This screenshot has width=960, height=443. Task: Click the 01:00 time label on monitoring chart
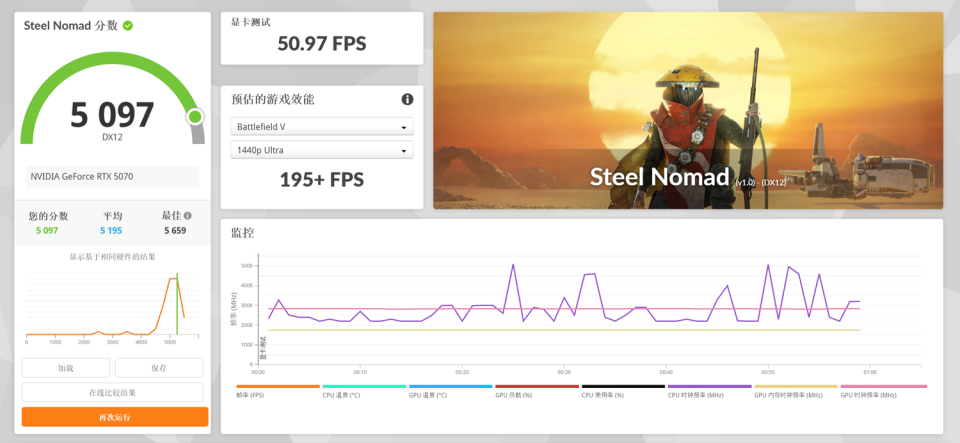(x=870, y=371)
